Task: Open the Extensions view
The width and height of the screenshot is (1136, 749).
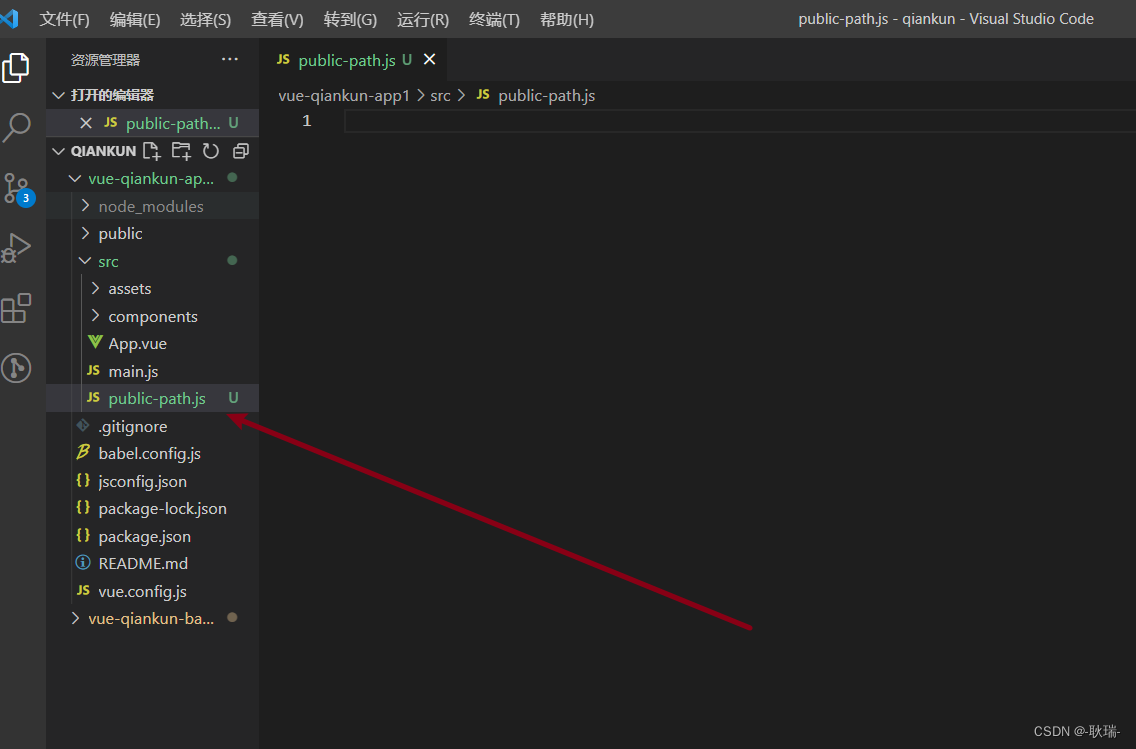Action: pyautogui.click(x=16, y=309)
